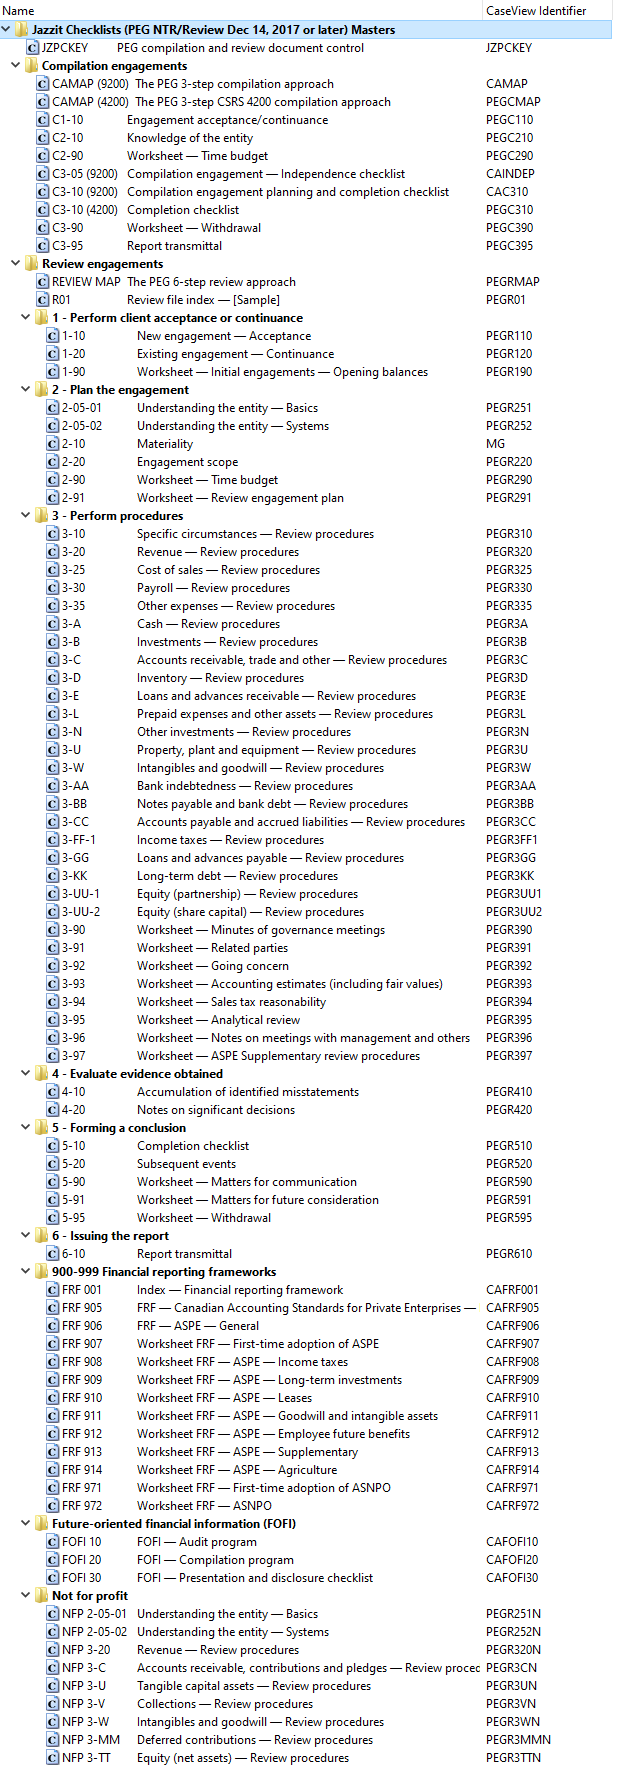This screenshot has height=1767, width=620.
Task: Collapse the Not for profit folder
Action: tap(26, 1596)
